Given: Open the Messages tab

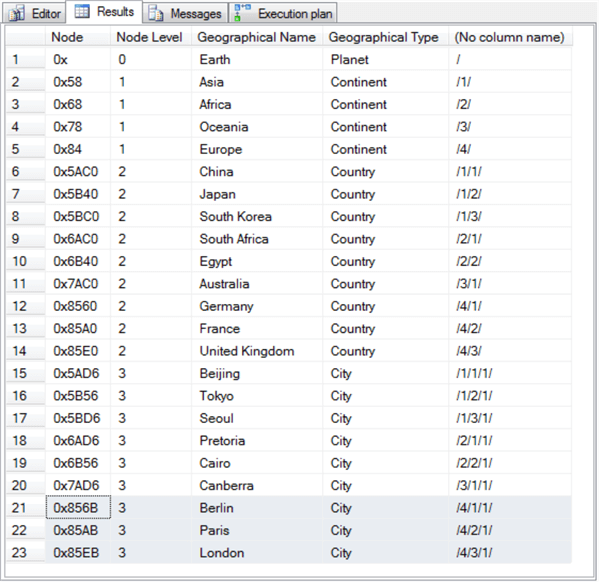Looking at the screenshot, I should (185, 14).
